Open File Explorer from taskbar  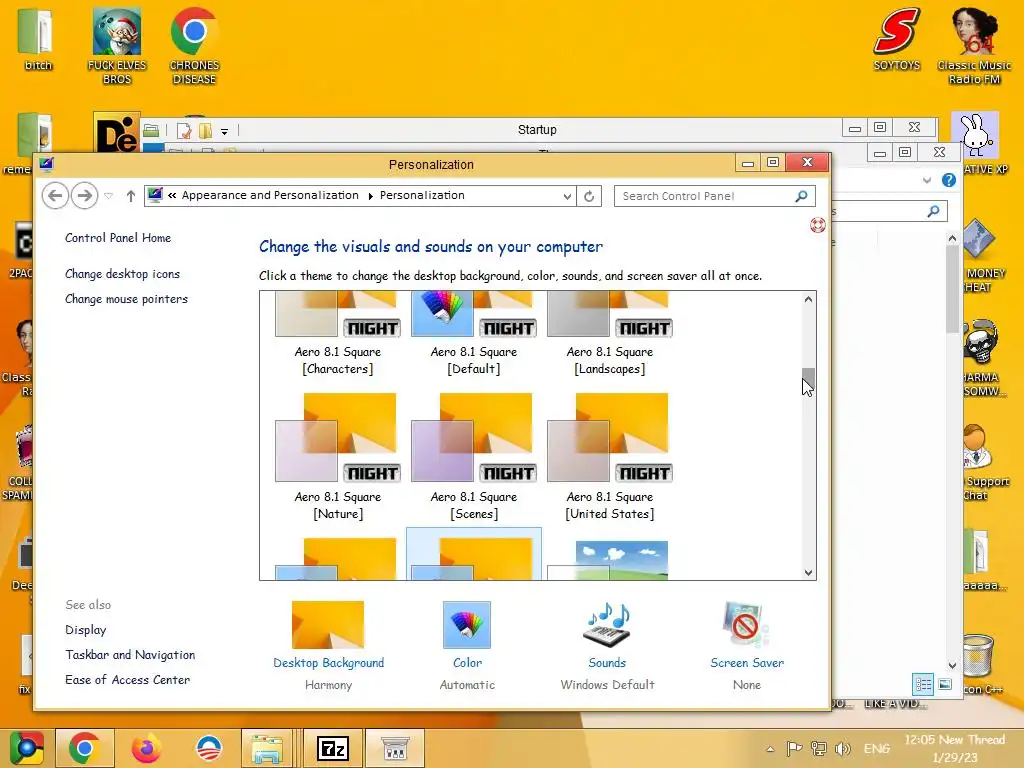(267, 748)
